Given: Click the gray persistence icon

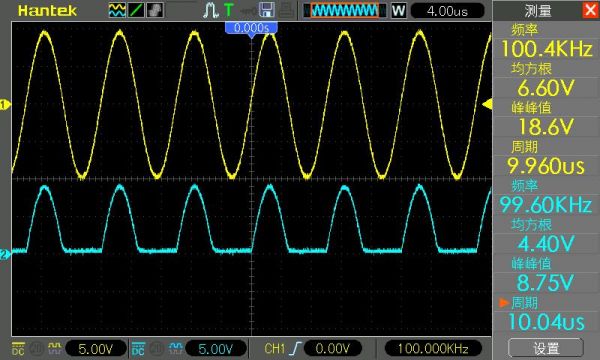Looking at the screenshot, I should [155, 10].
